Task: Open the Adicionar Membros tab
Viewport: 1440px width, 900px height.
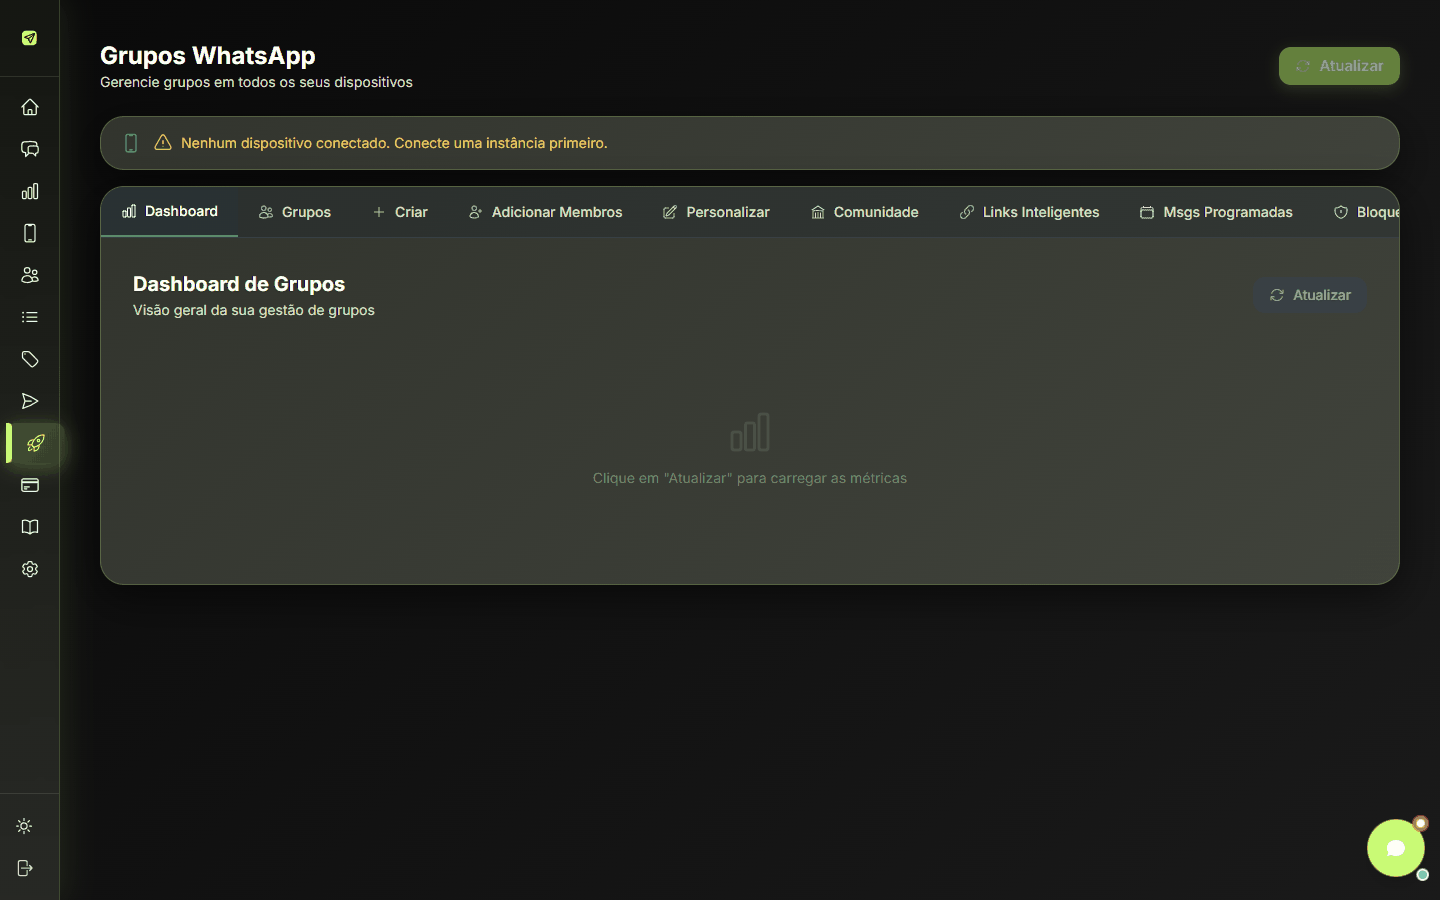Action: (x=545, y=212)
